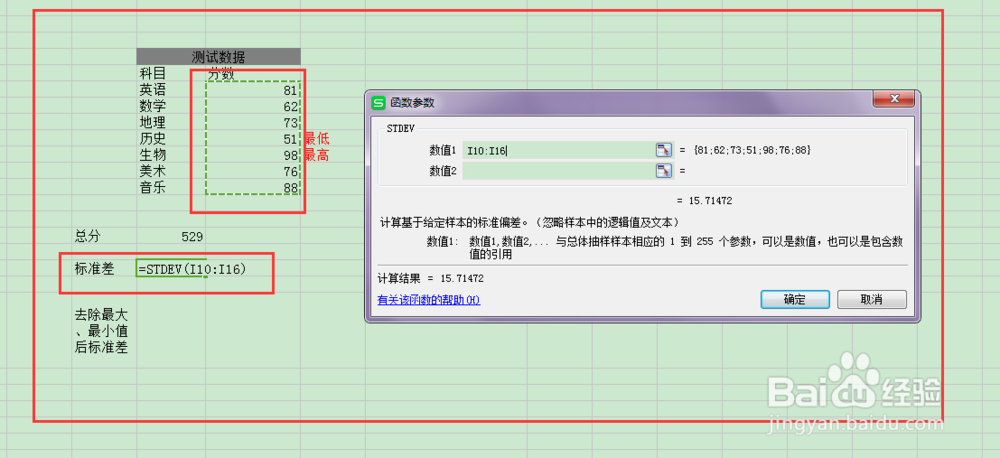Image resolution: width=1000 pixels, height=458 pixels.
Task: Select the 总分 label cell
Action: [104, 237]
